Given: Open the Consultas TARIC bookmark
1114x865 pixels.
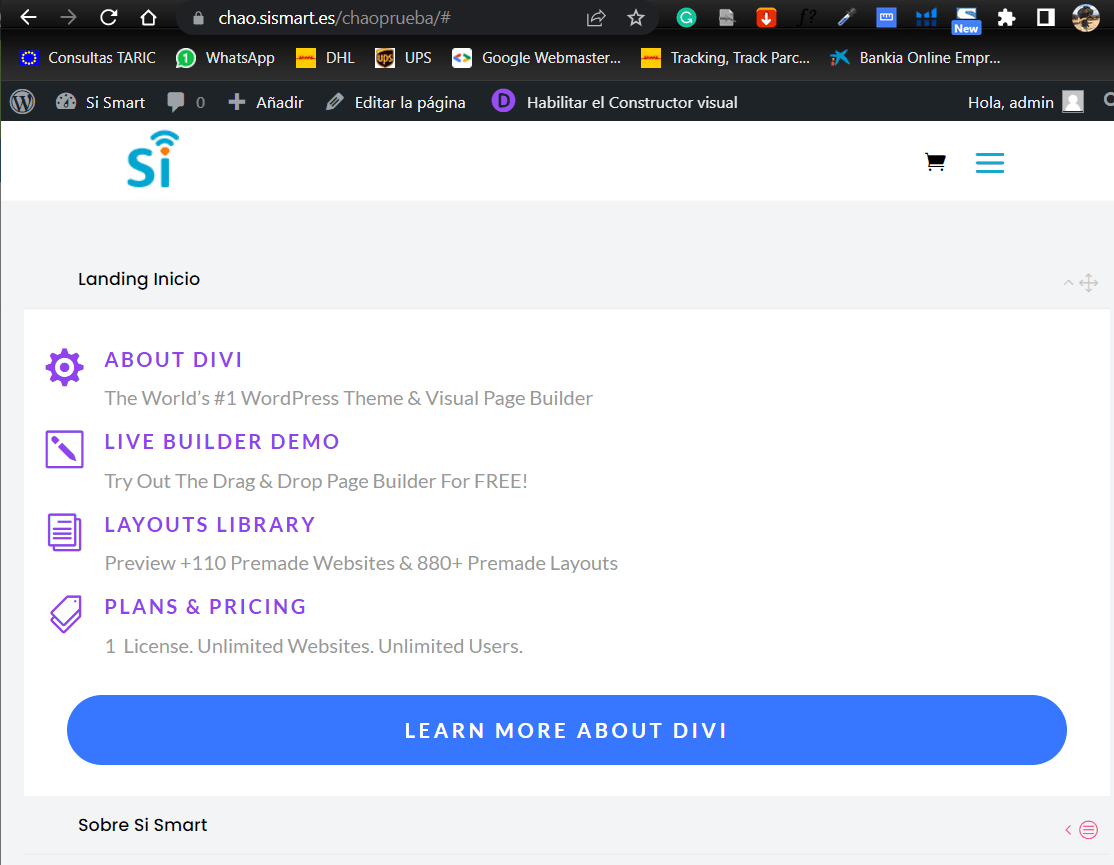Looking at the screenshot, I should (x=88, y=58).
